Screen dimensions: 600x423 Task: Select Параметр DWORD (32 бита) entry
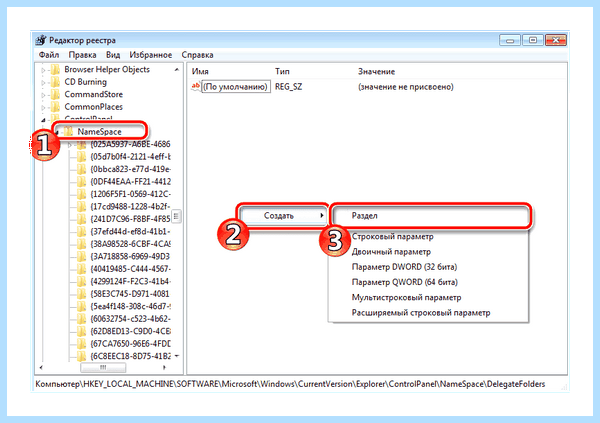point(404,267)
